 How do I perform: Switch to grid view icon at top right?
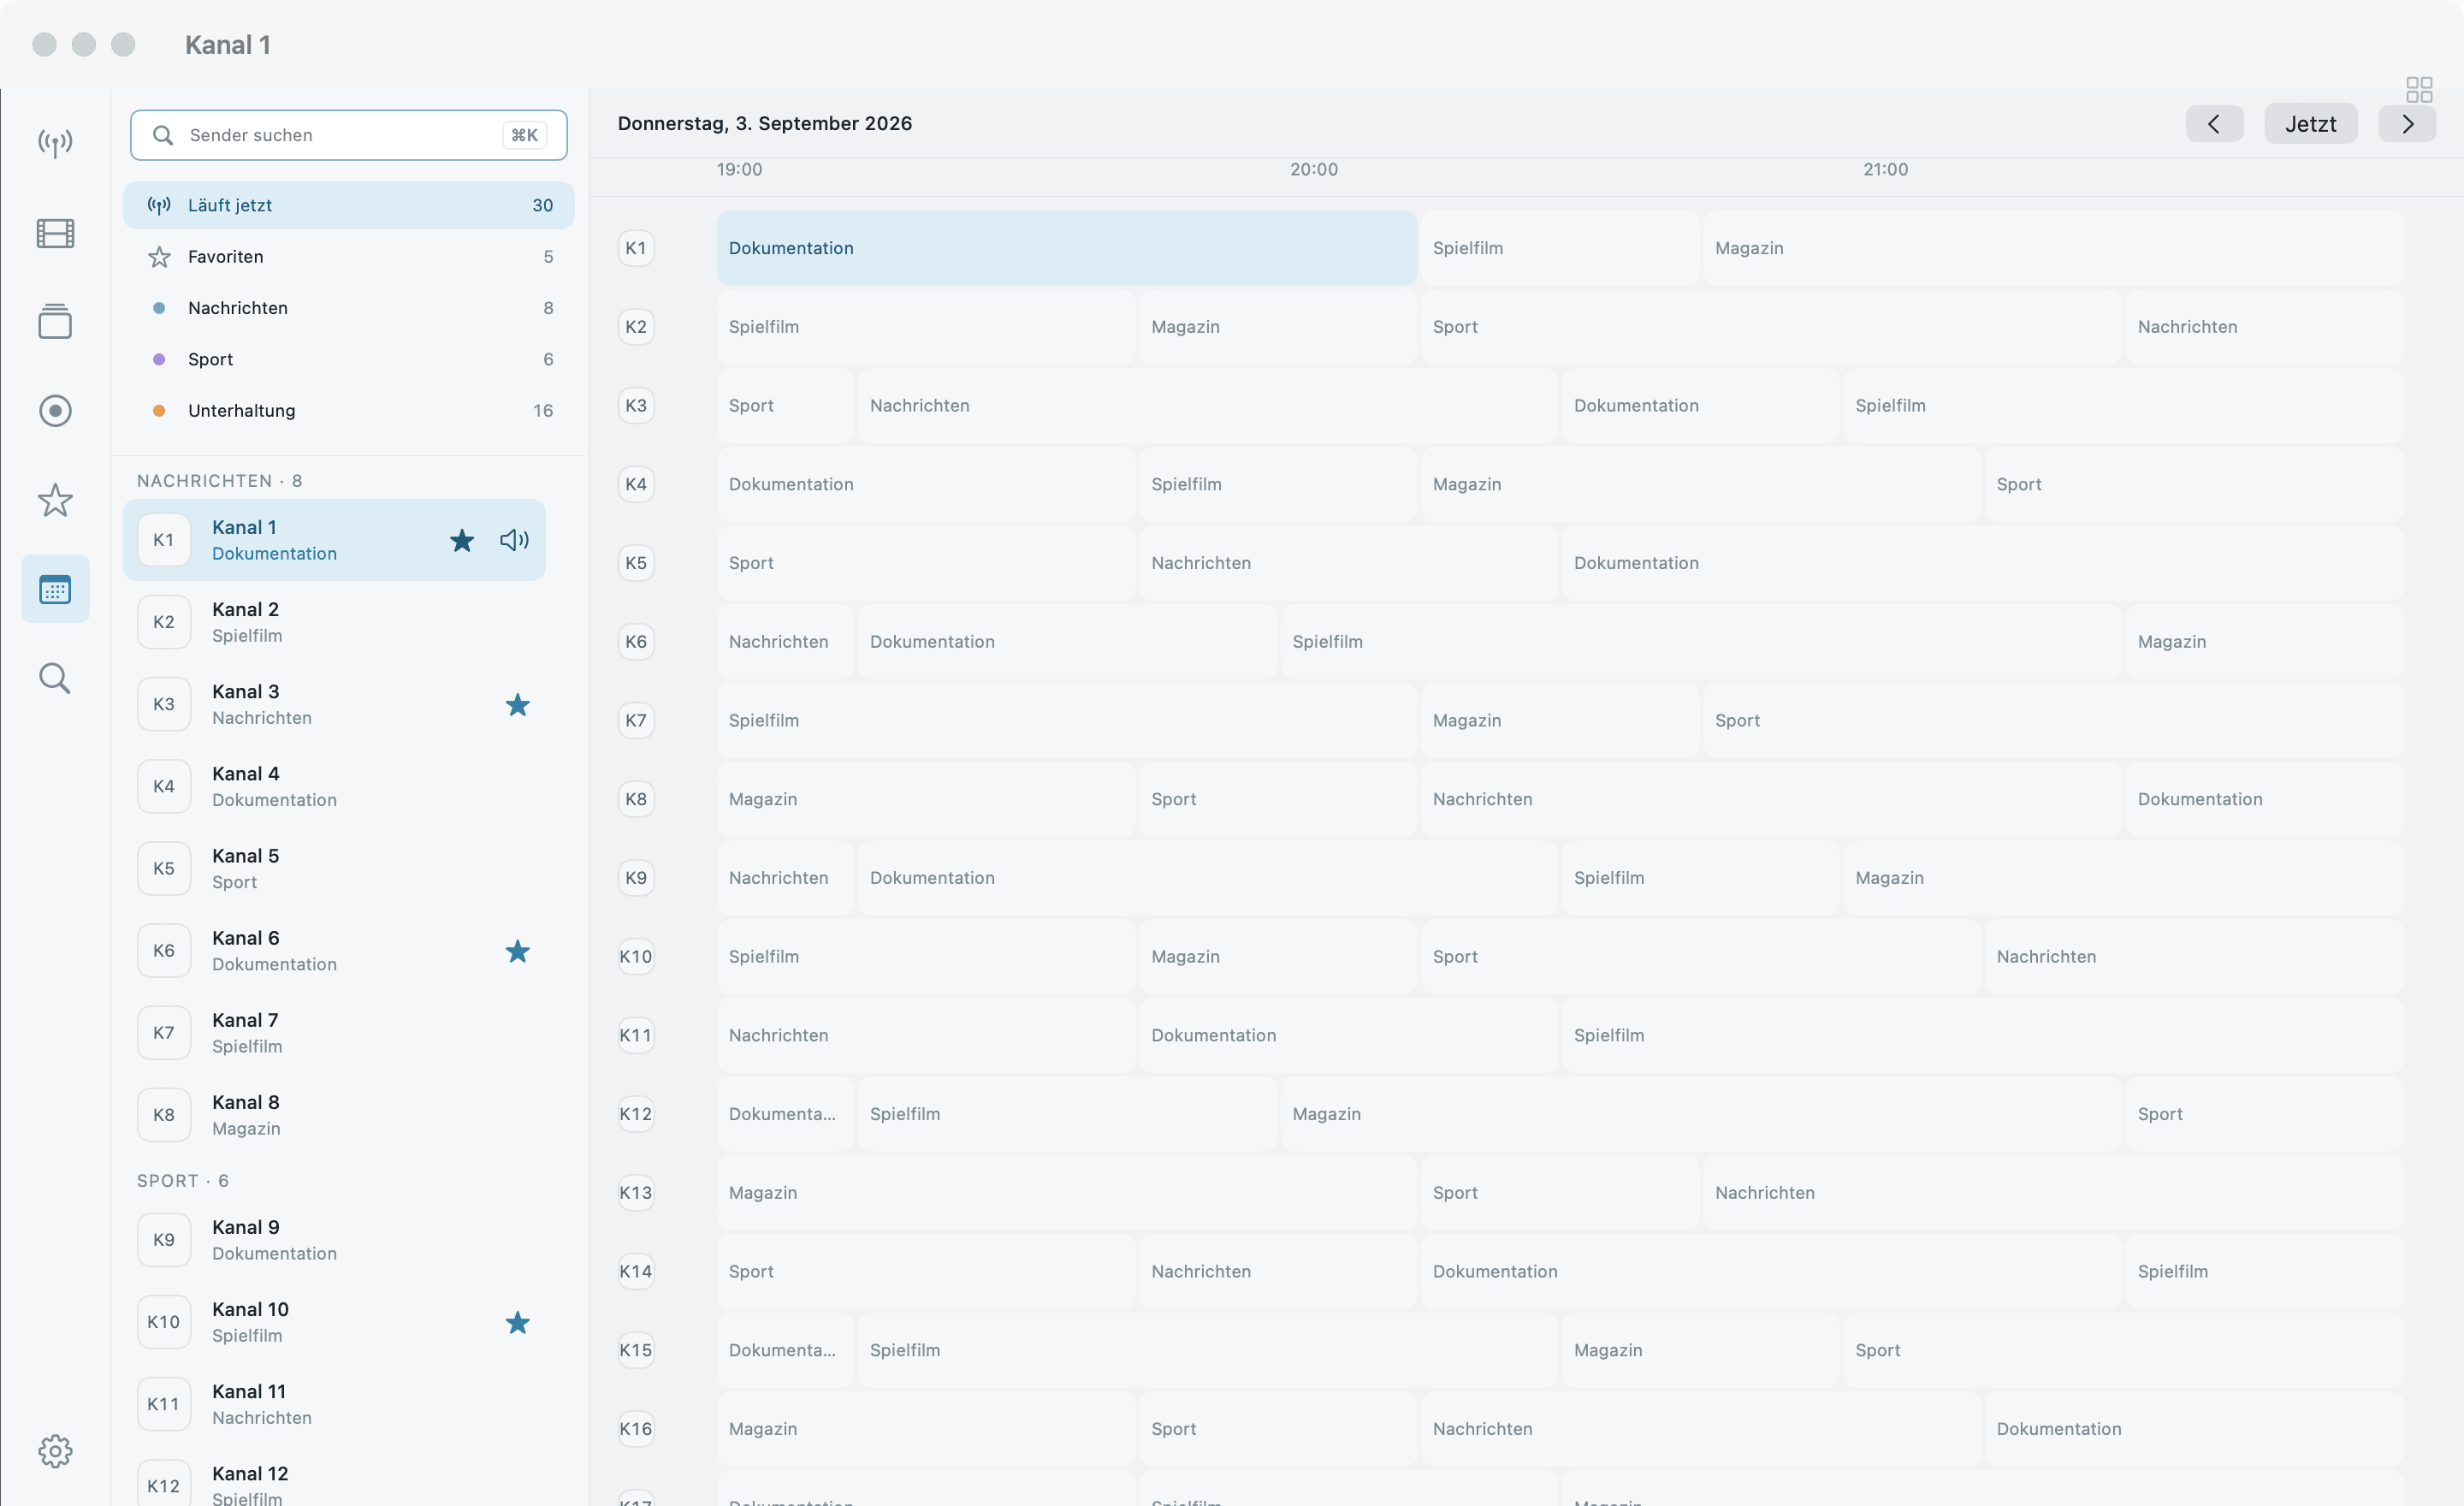(x=2419, y=90)
